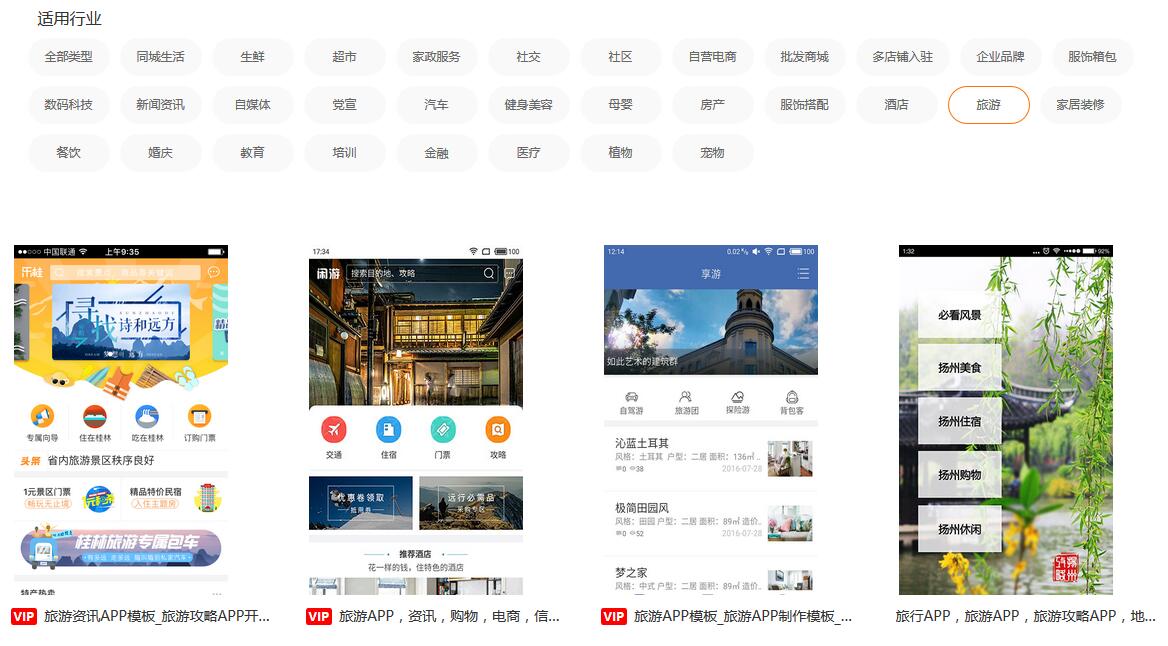Open the 旅行APP，旅游APP title link
Image resolution: width=1168 pixels, height=646 pixels.
click(x=1024, y=617)
